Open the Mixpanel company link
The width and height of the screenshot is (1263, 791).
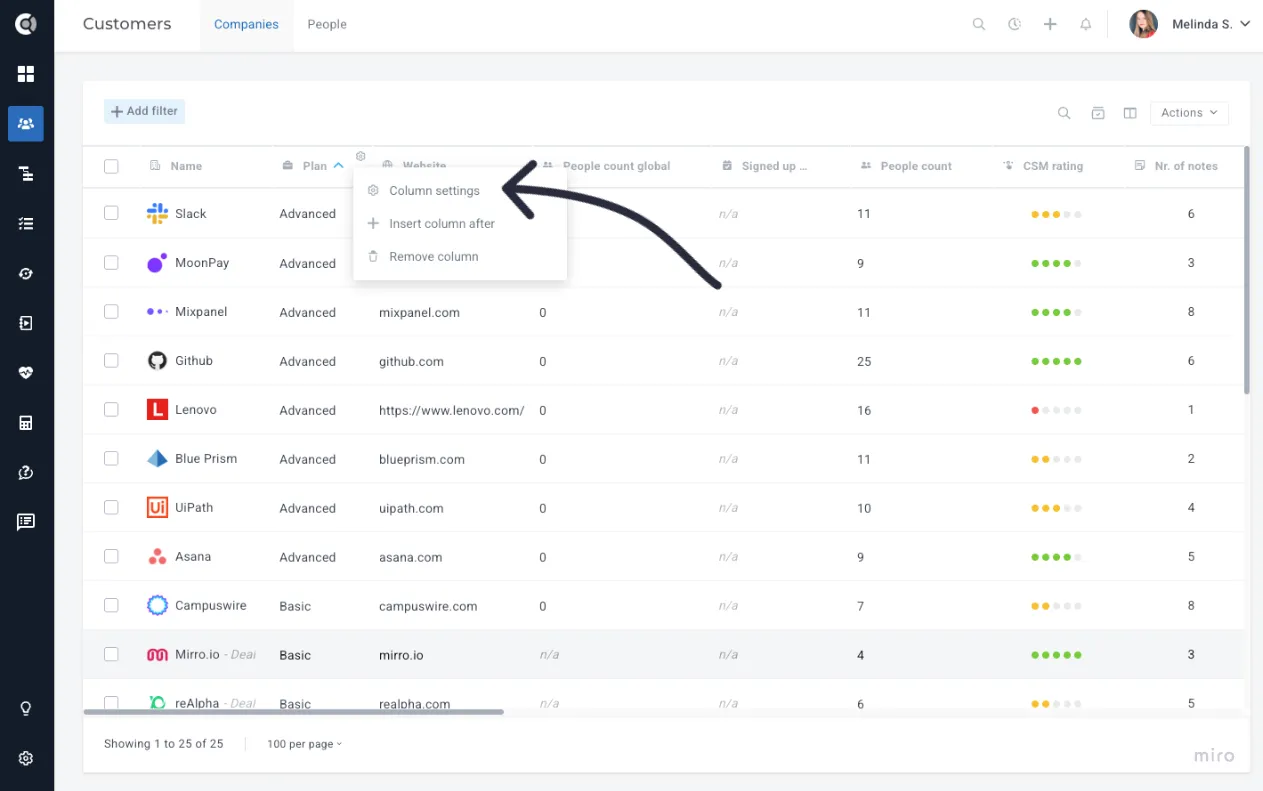(201, 312)
